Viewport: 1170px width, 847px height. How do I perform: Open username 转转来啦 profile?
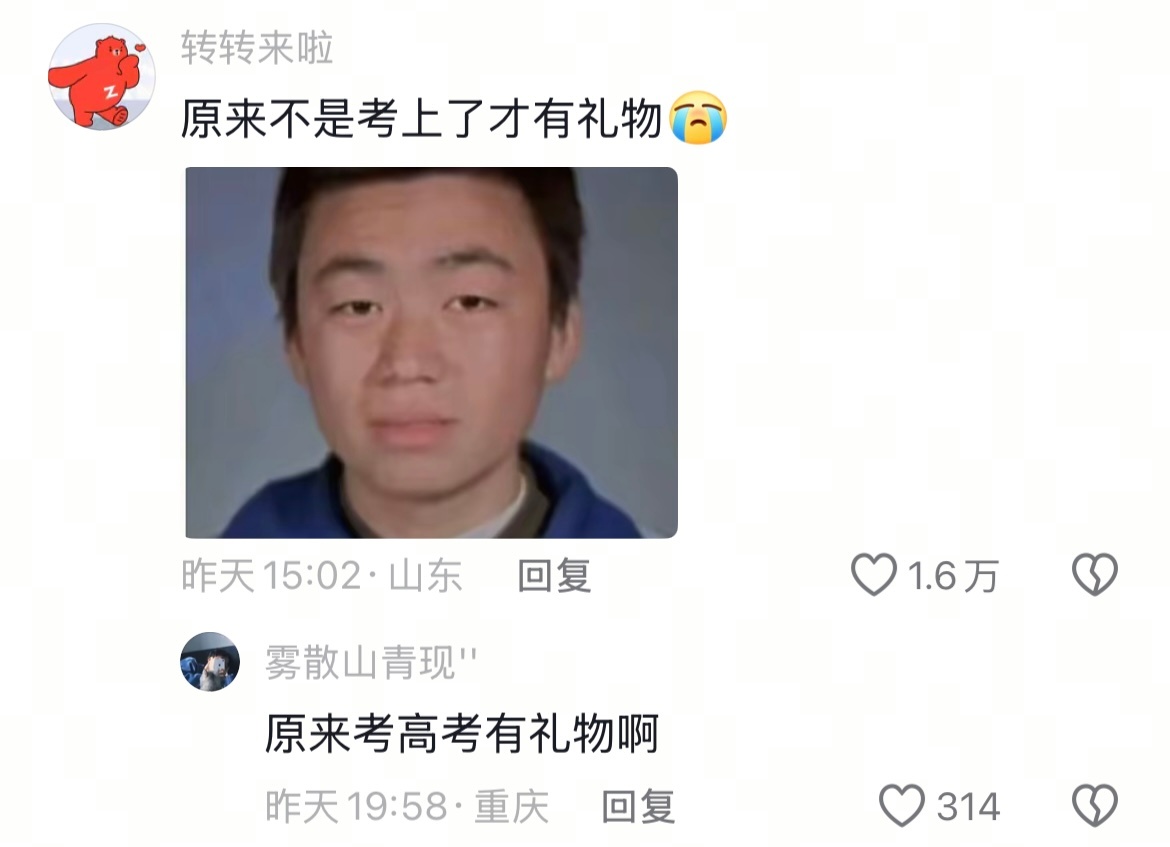point(257,48)
